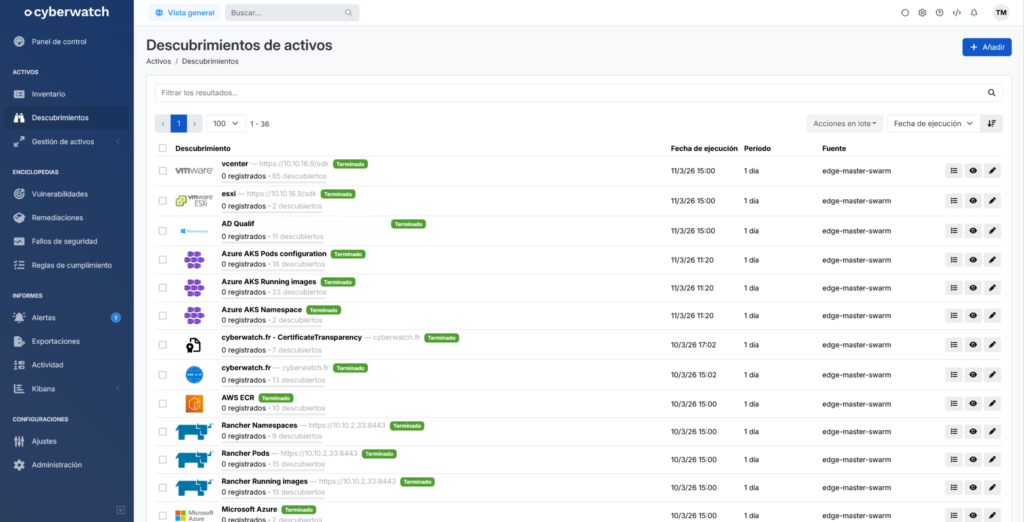Screen dimensions: 1024x522
Task: Show details with eye icon for esxi row
Action: click(973, 201)
